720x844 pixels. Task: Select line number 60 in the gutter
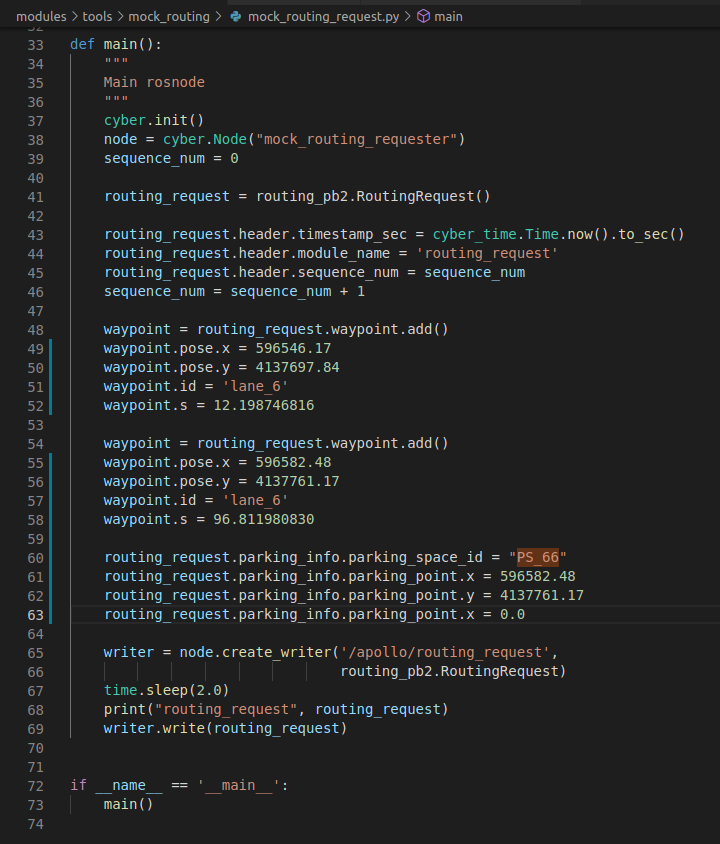(x=36, y=557)
